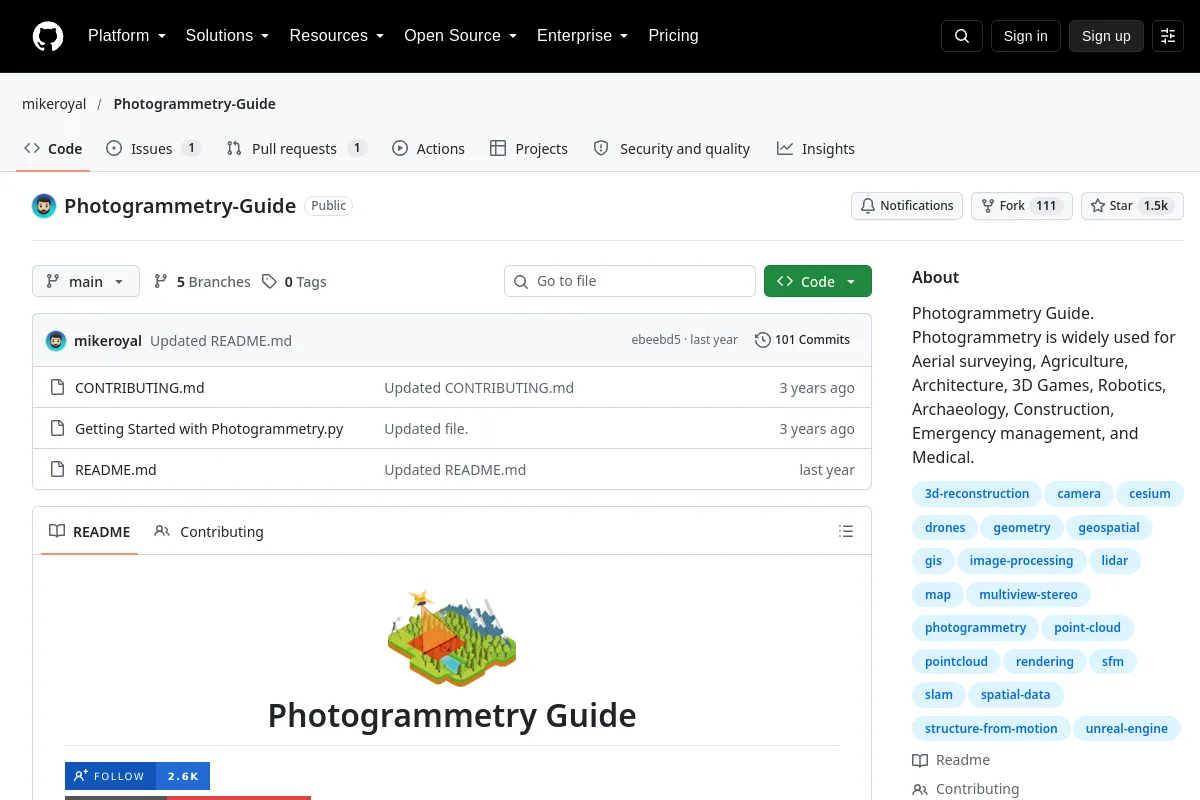The image size is (1200, 800).
Task: Open the CONTRIBUTING.md file
Action: point(140,388)
